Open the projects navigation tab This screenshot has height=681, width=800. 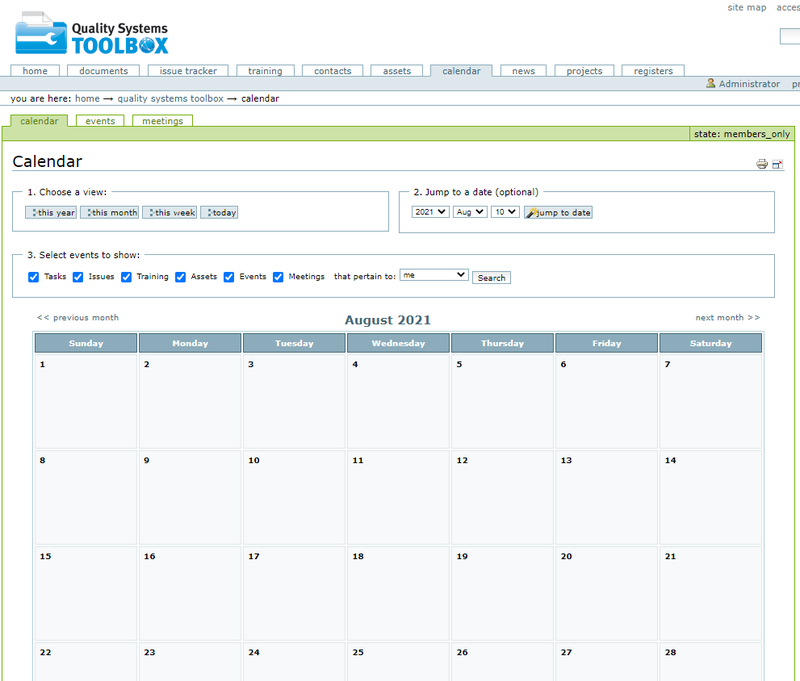click(x=584, y=71)
